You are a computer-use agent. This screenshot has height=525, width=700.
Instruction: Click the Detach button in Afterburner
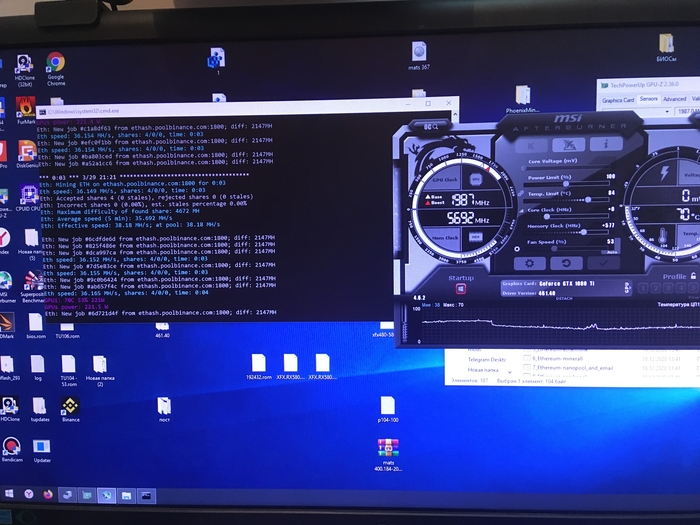(564, 298)
